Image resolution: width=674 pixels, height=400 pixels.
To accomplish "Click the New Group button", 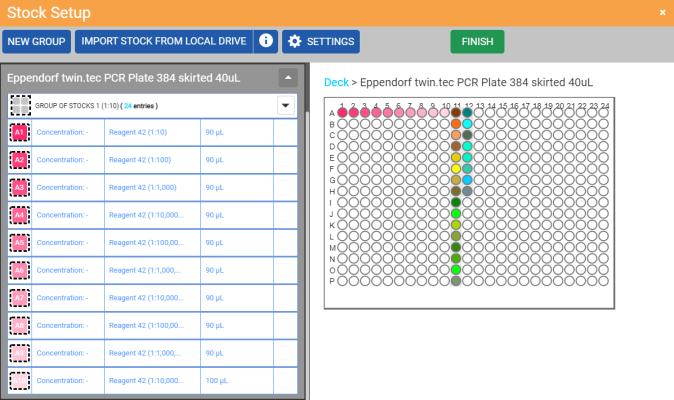I will (x=36, y=41).
